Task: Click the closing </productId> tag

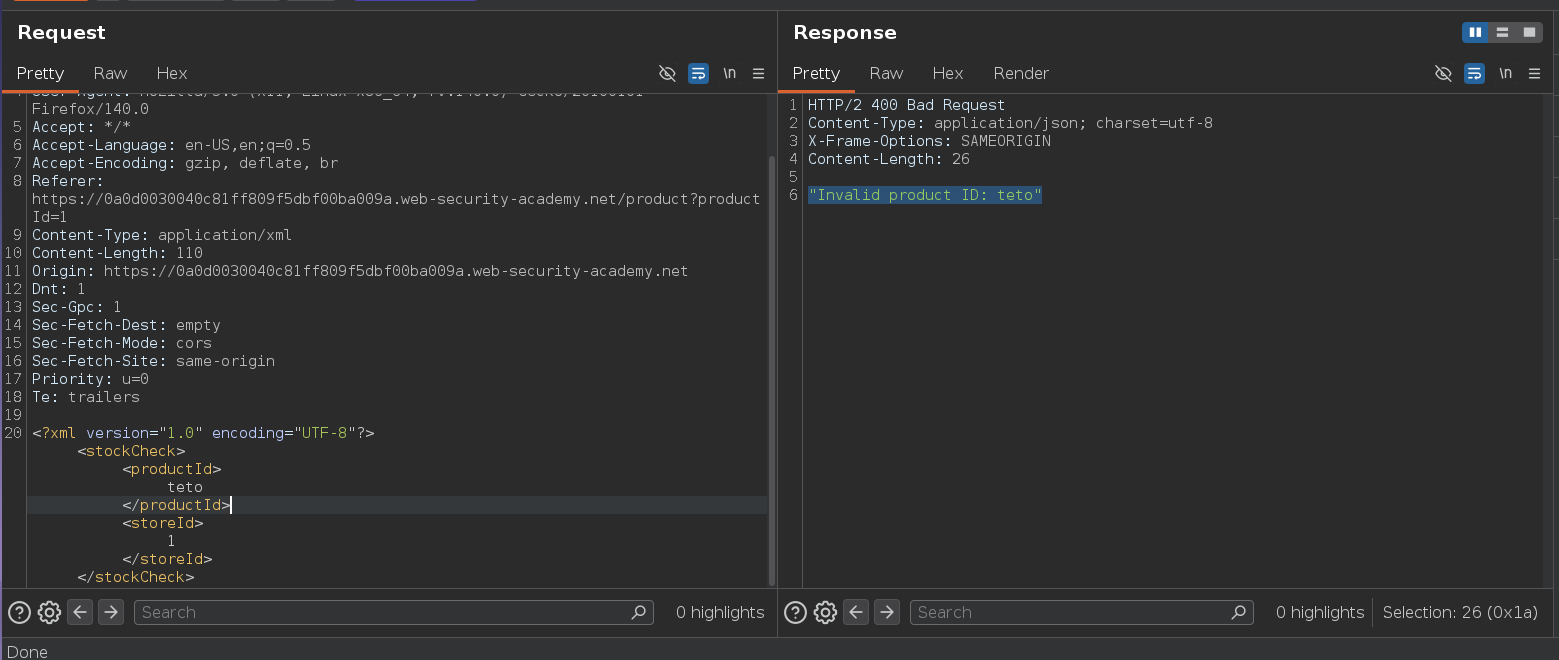Action: tap(176, 505)
